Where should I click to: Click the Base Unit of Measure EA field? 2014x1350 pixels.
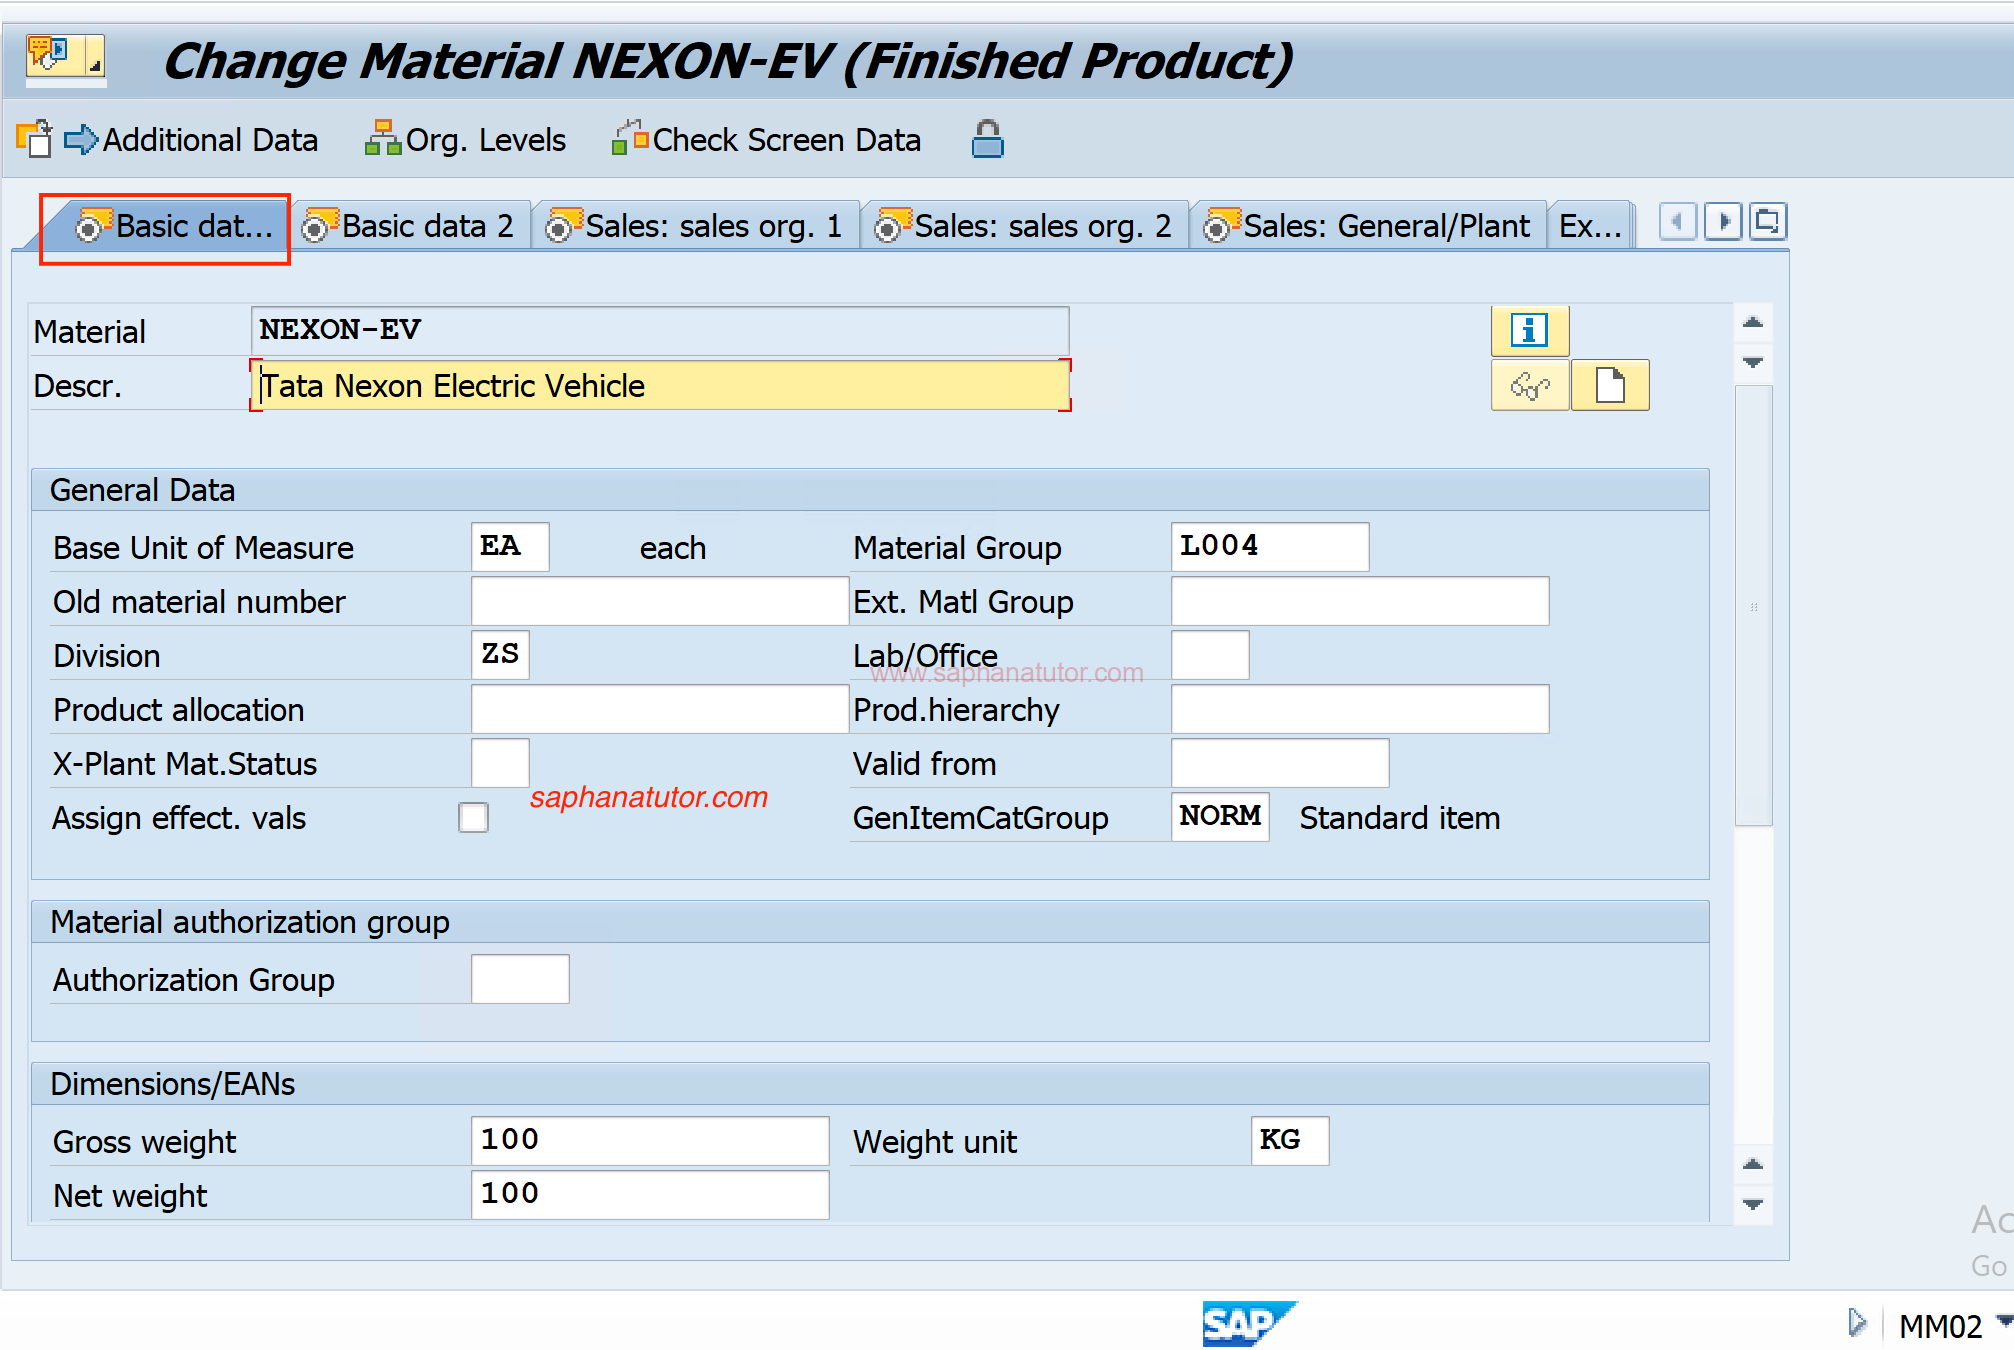[510, 546]
